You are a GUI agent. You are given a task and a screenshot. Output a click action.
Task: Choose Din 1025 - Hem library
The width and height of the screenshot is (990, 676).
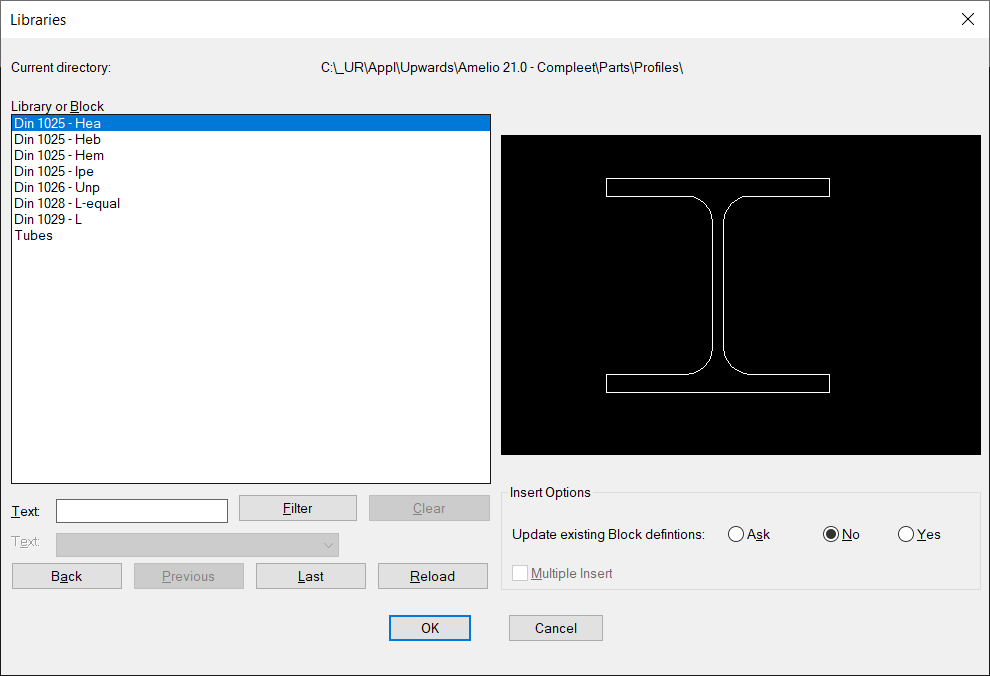coord(251,155)
